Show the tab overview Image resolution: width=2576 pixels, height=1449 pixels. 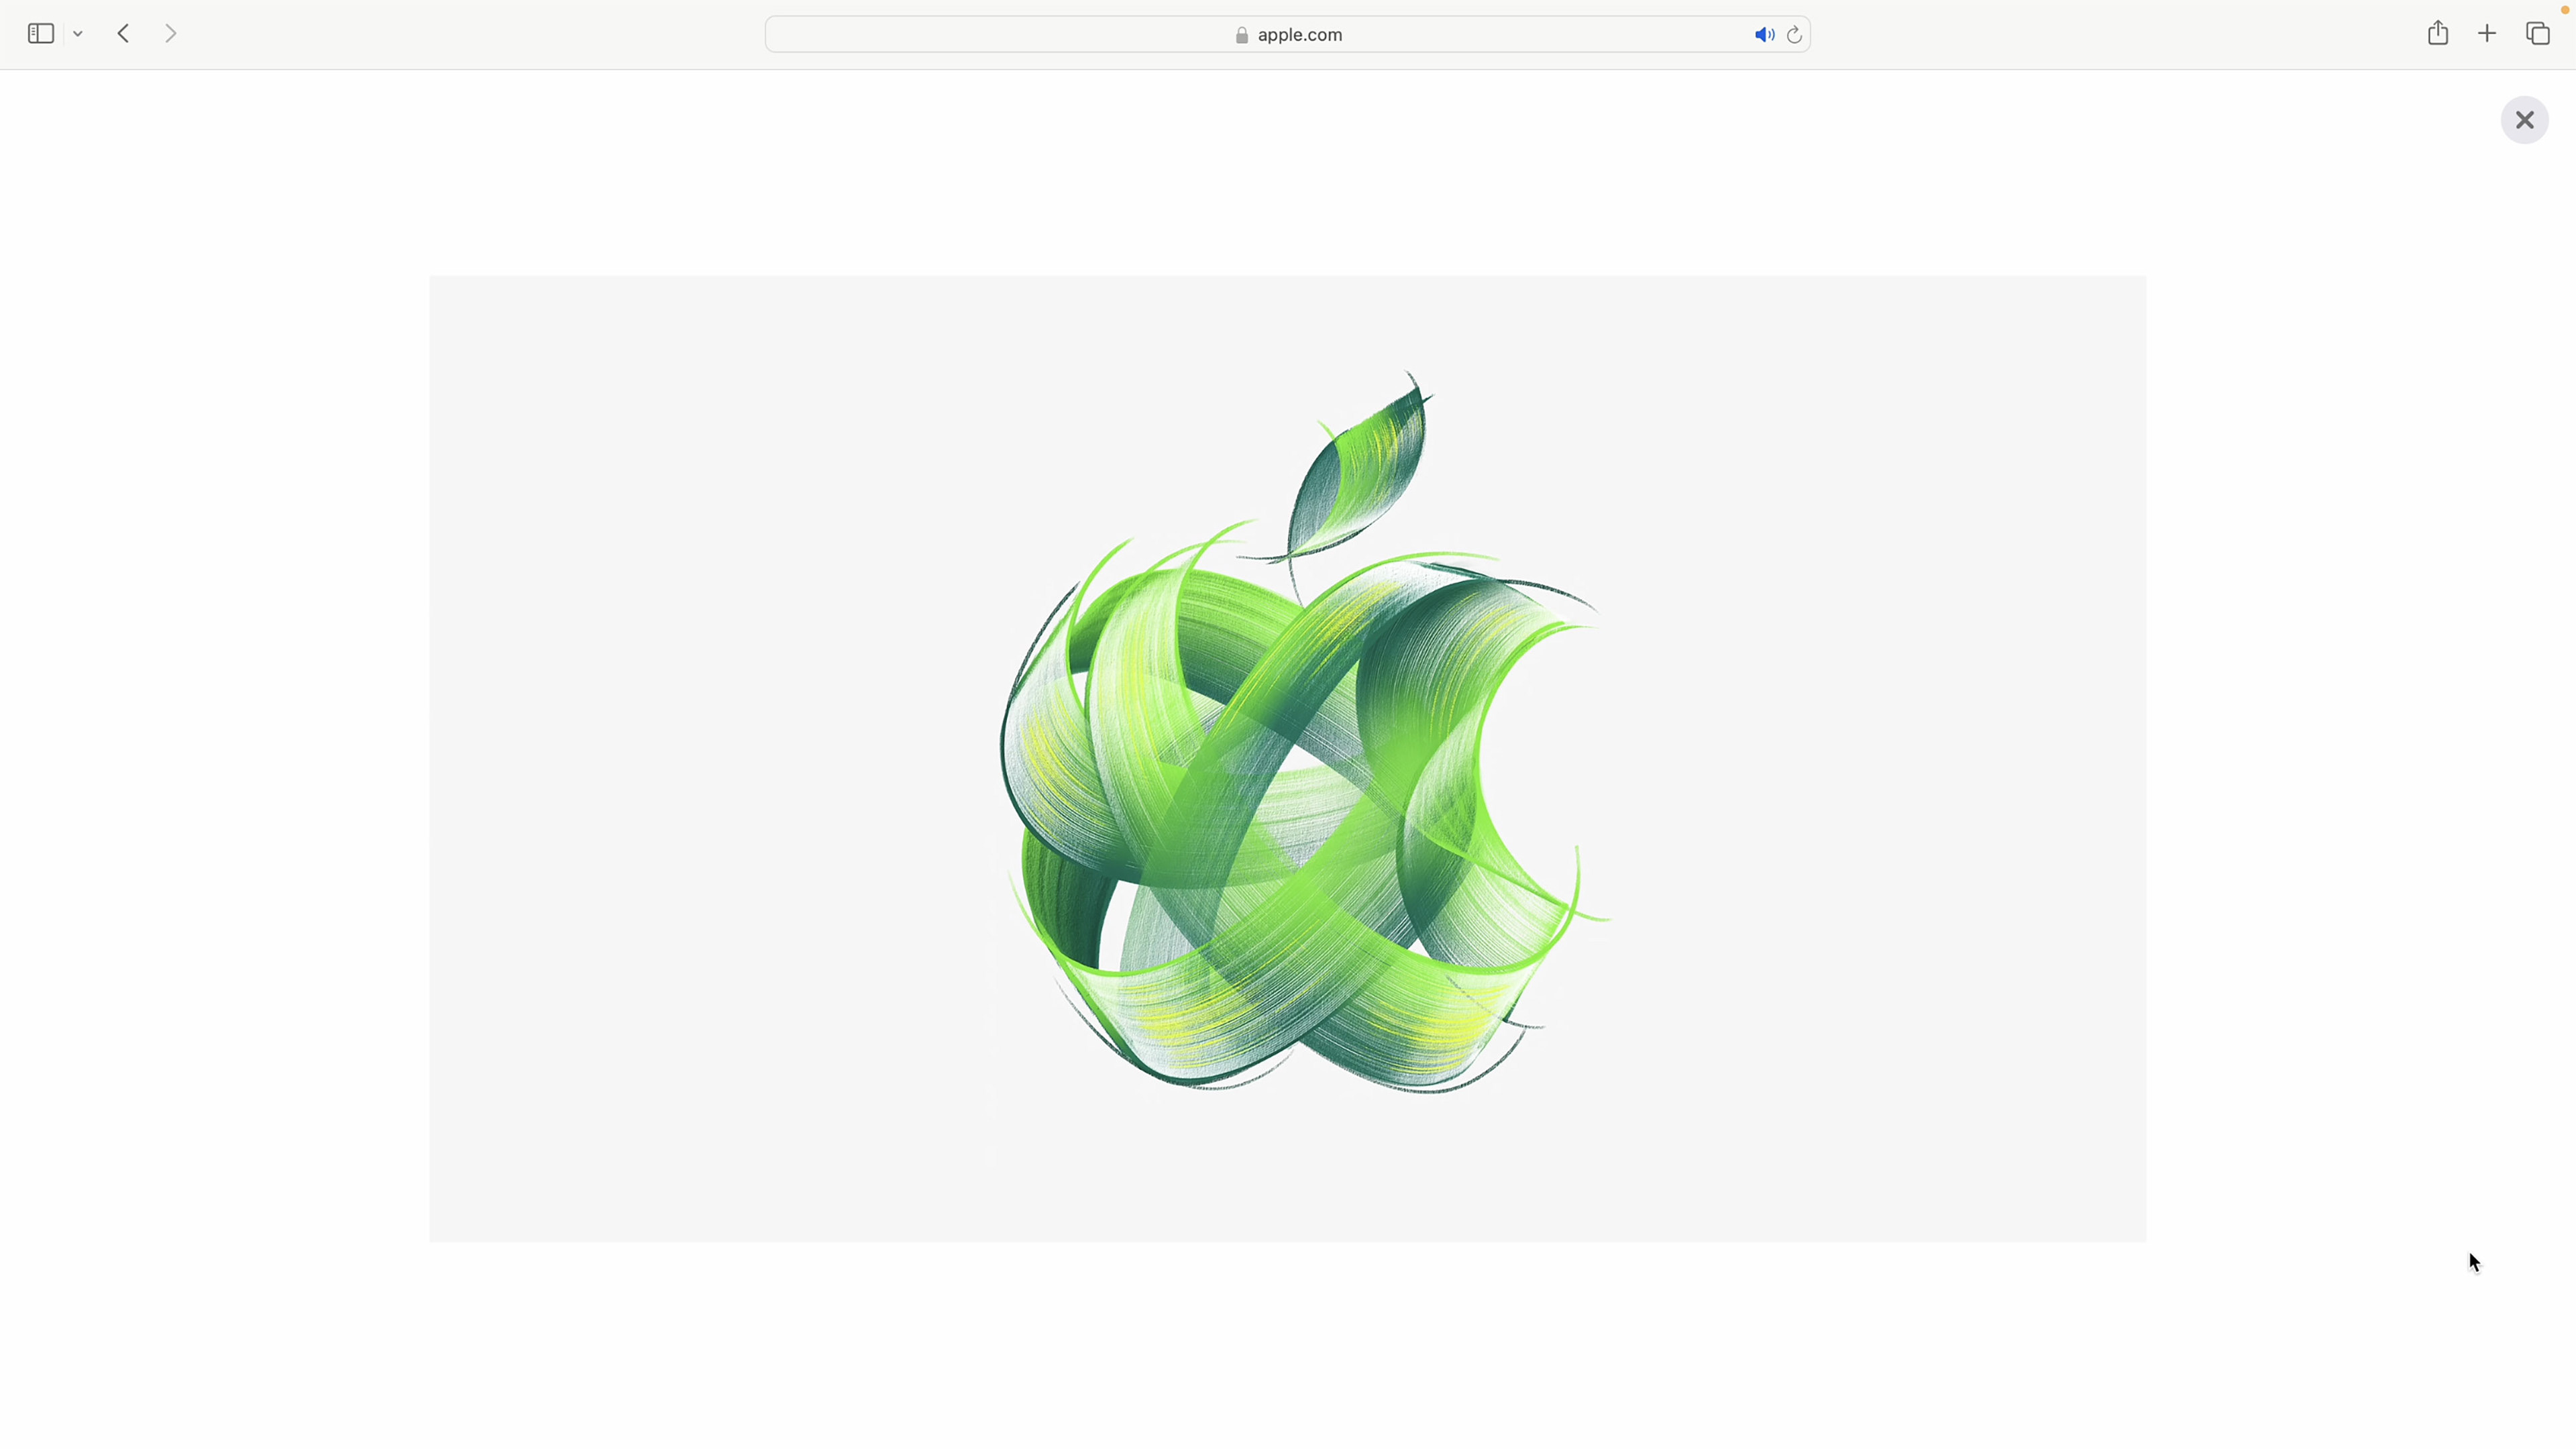tap(2538, 34)
